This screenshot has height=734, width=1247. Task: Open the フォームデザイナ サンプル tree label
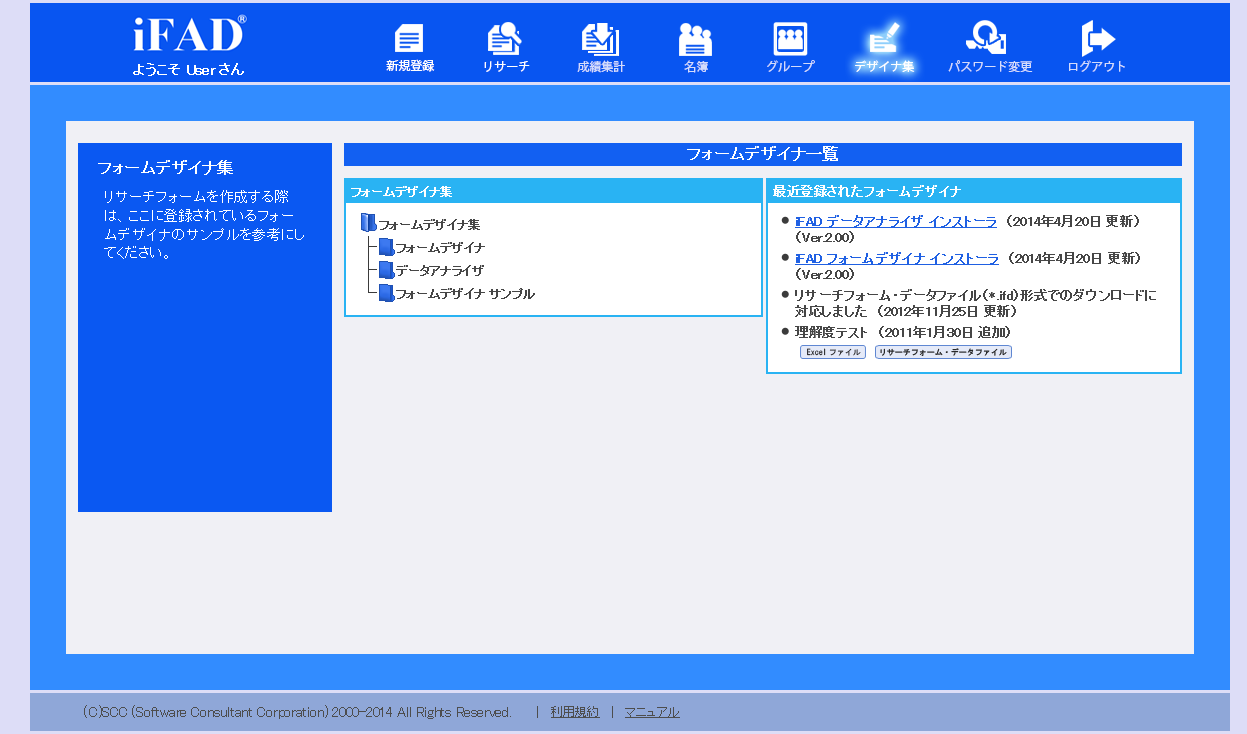click(x=465, y=294)
